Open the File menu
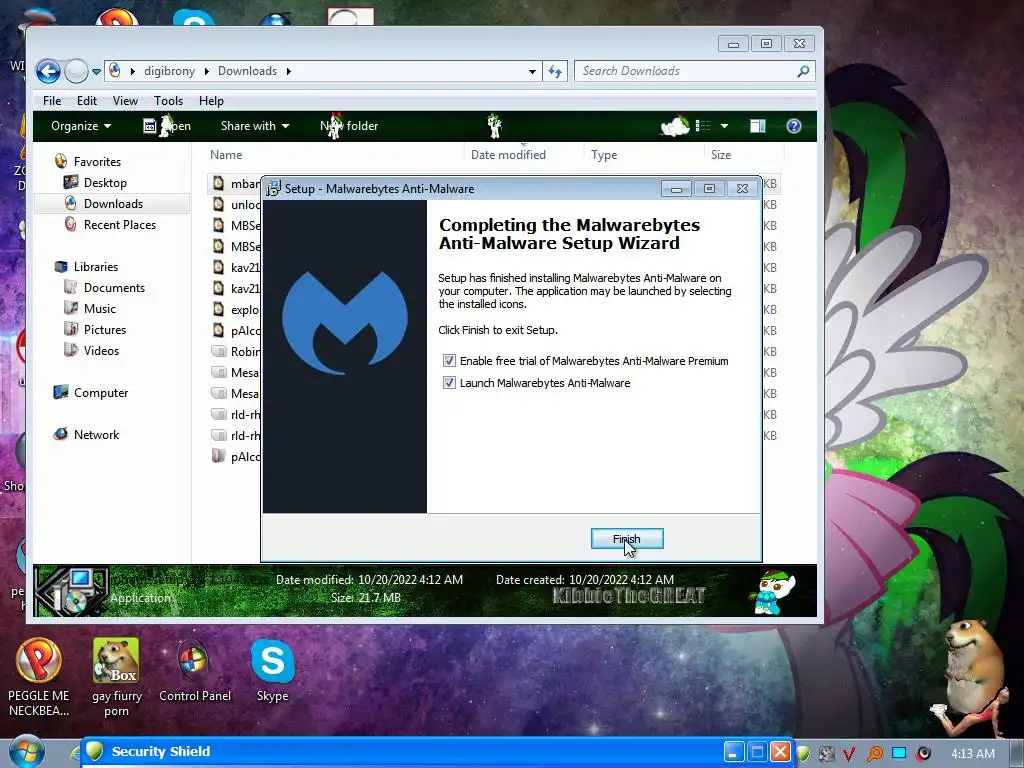This screenshot has height=768, width=1024. pos(52,101)
